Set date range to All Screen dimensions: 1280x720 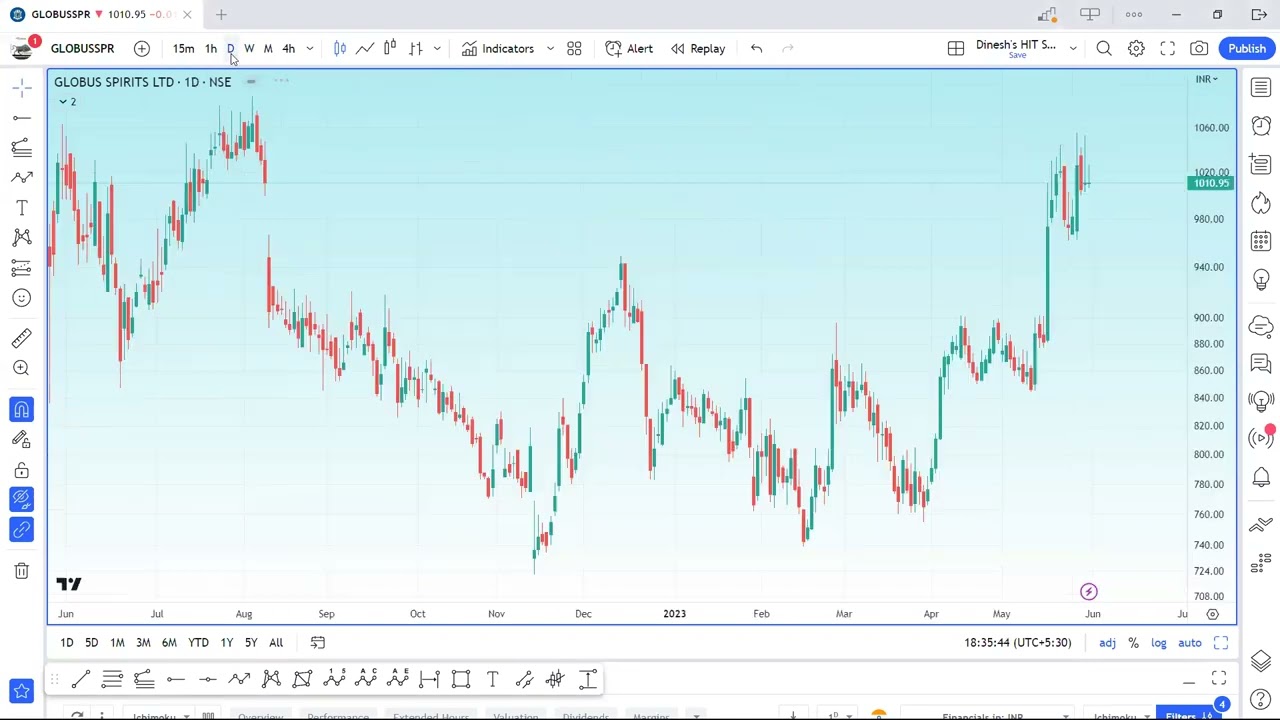point(276,643)
